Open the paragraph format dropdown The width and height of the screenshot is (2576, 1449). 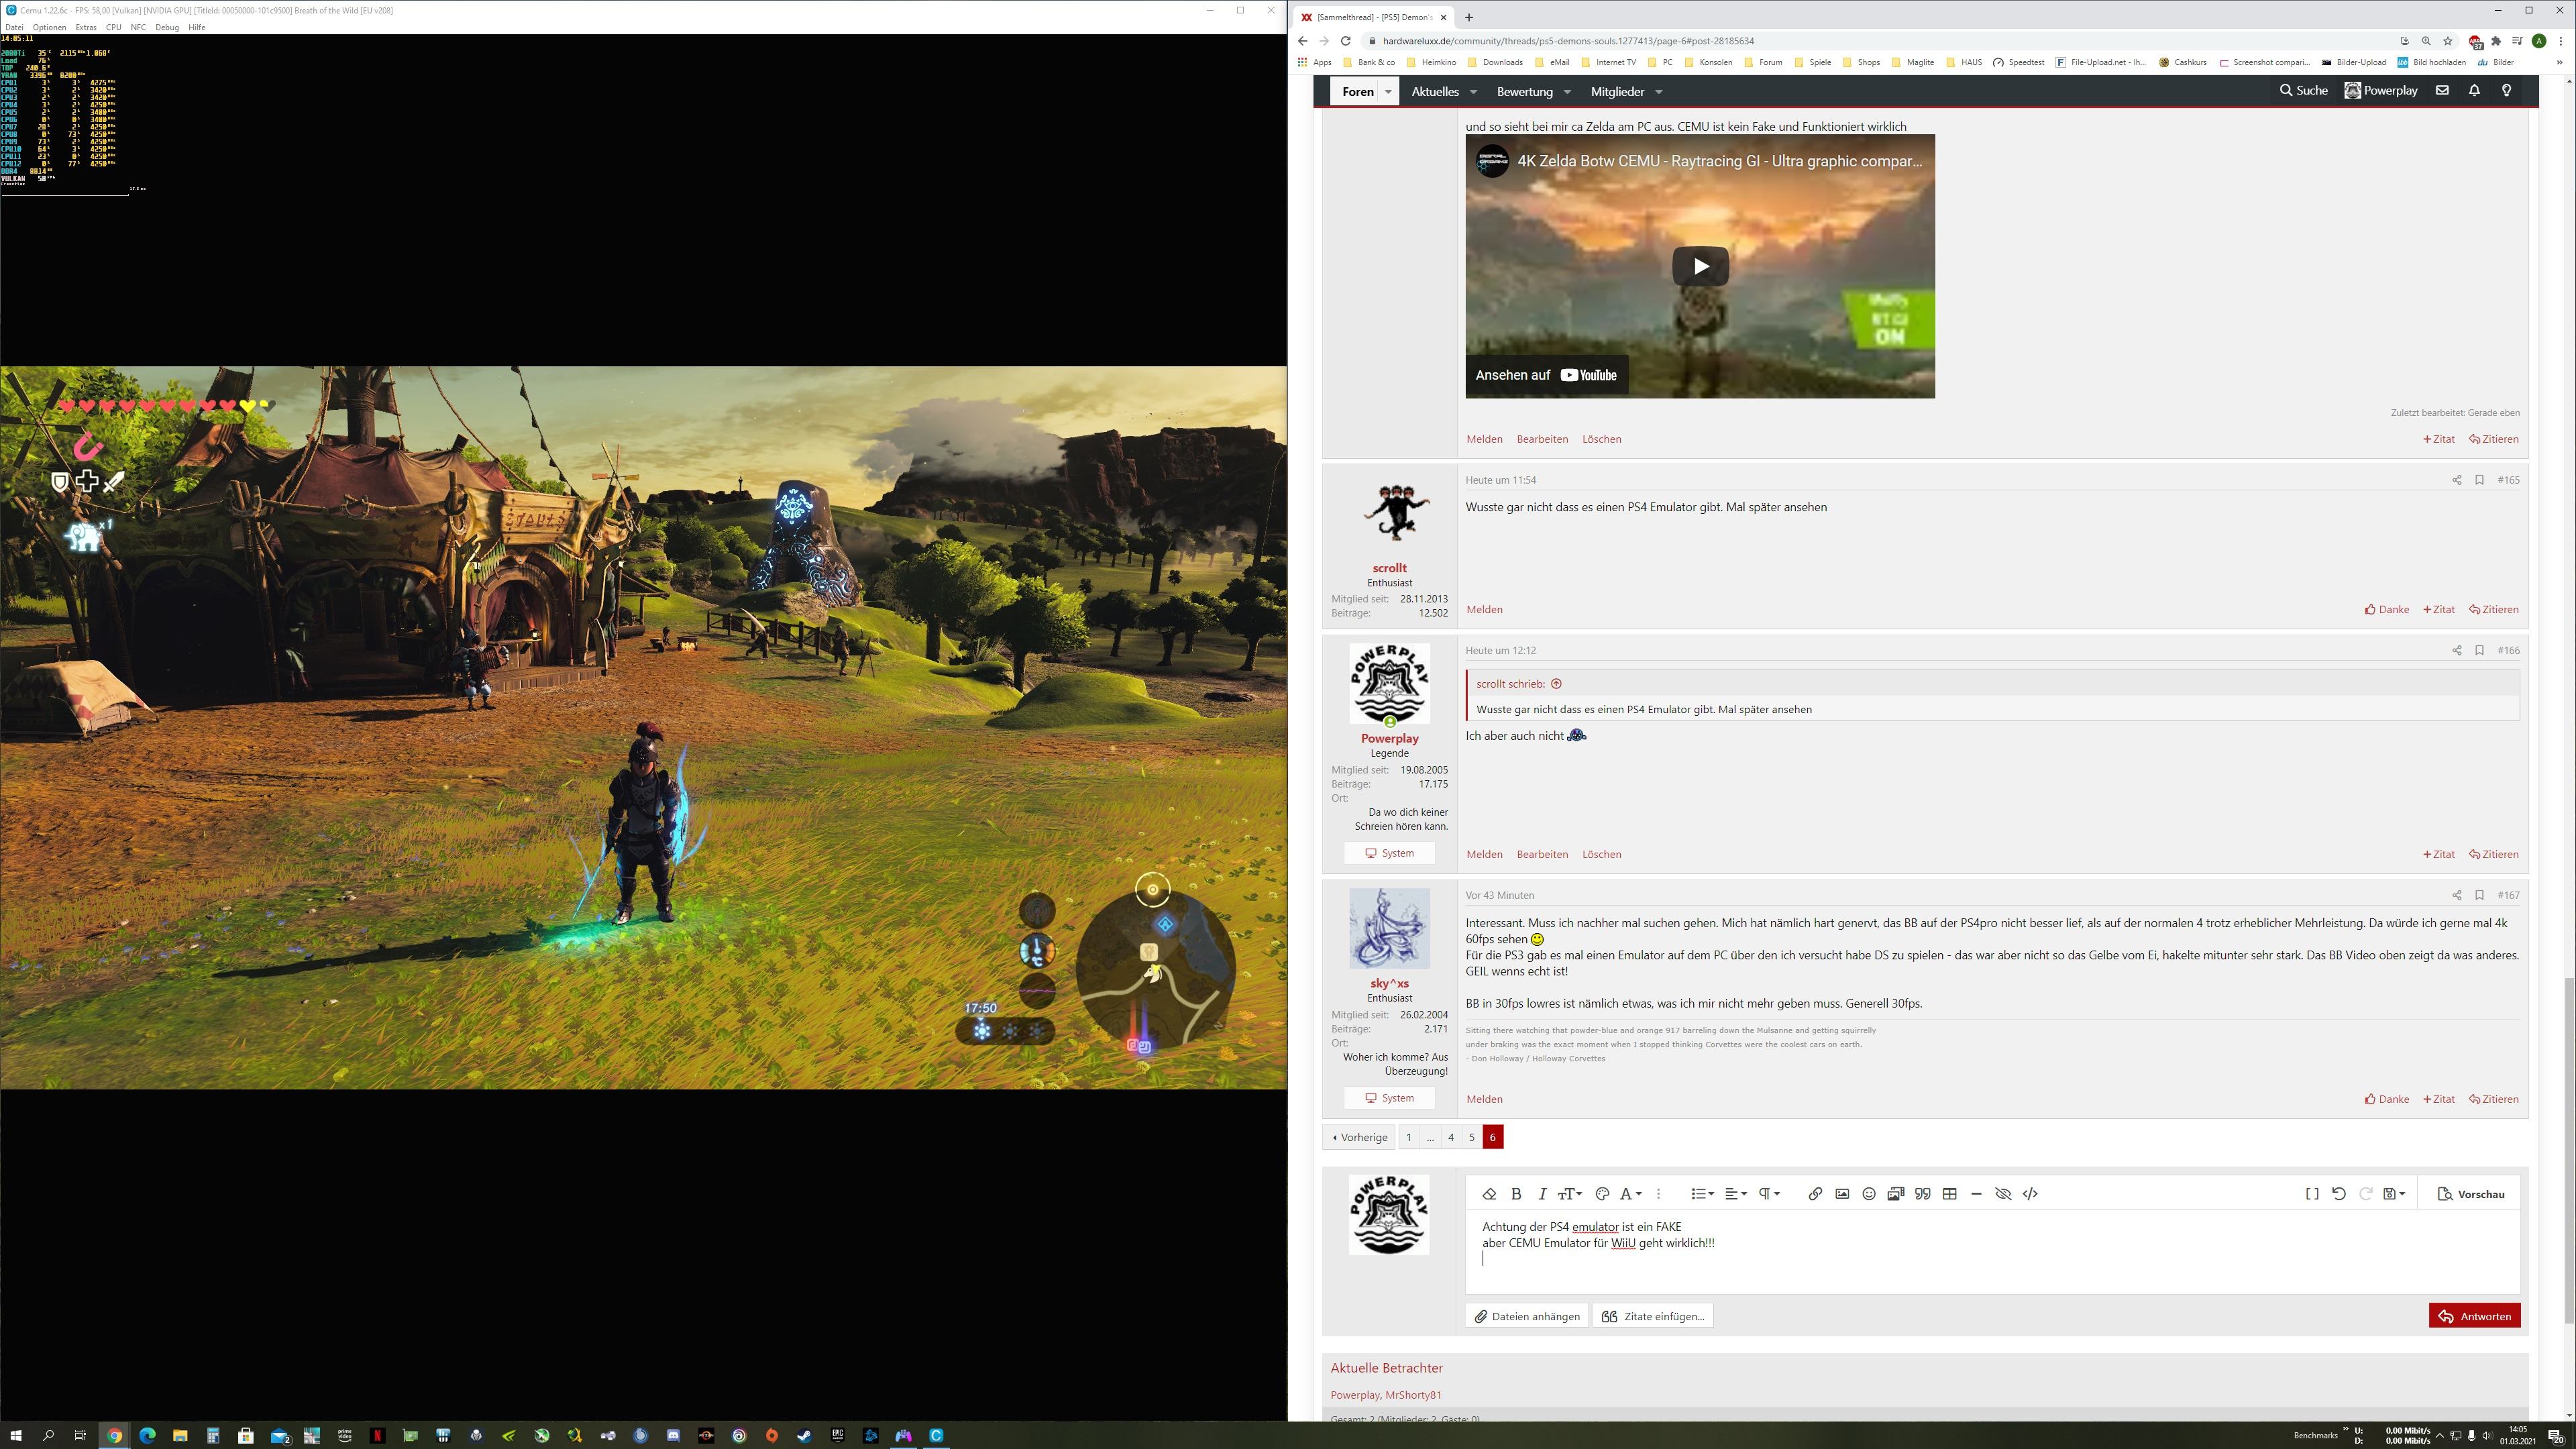click(1769, 1194)
